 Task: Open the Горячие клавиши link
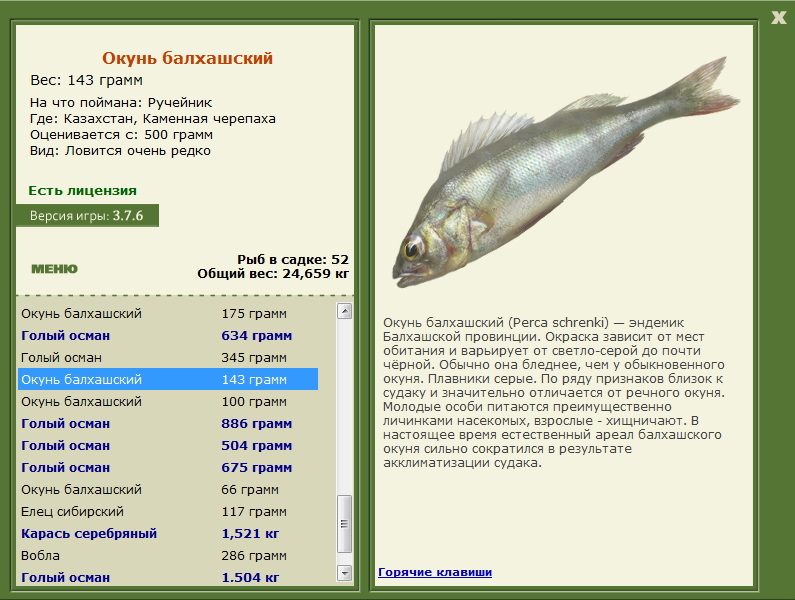[435, 572]
